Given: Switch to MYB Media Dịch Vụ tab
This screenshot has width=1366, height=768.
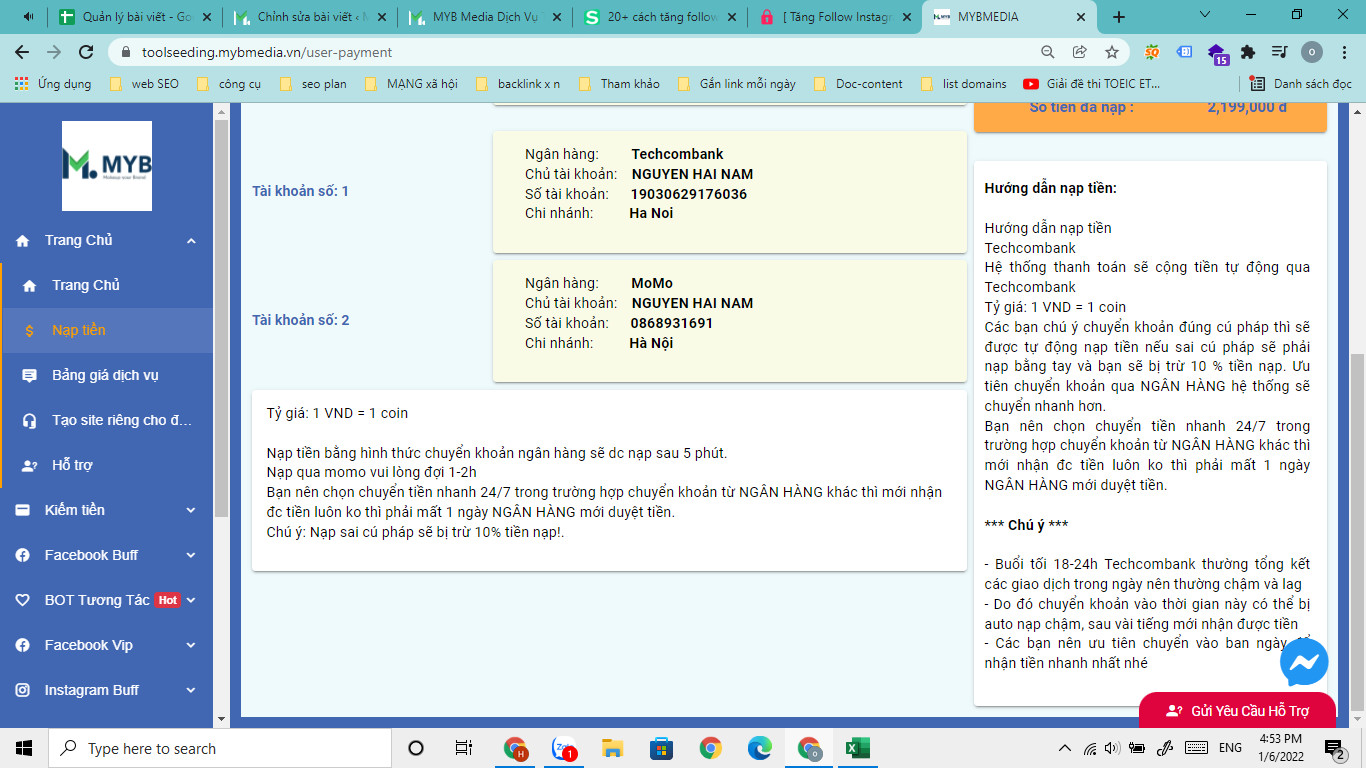Looking at the screenshot, I should click(x=485, y=17).
